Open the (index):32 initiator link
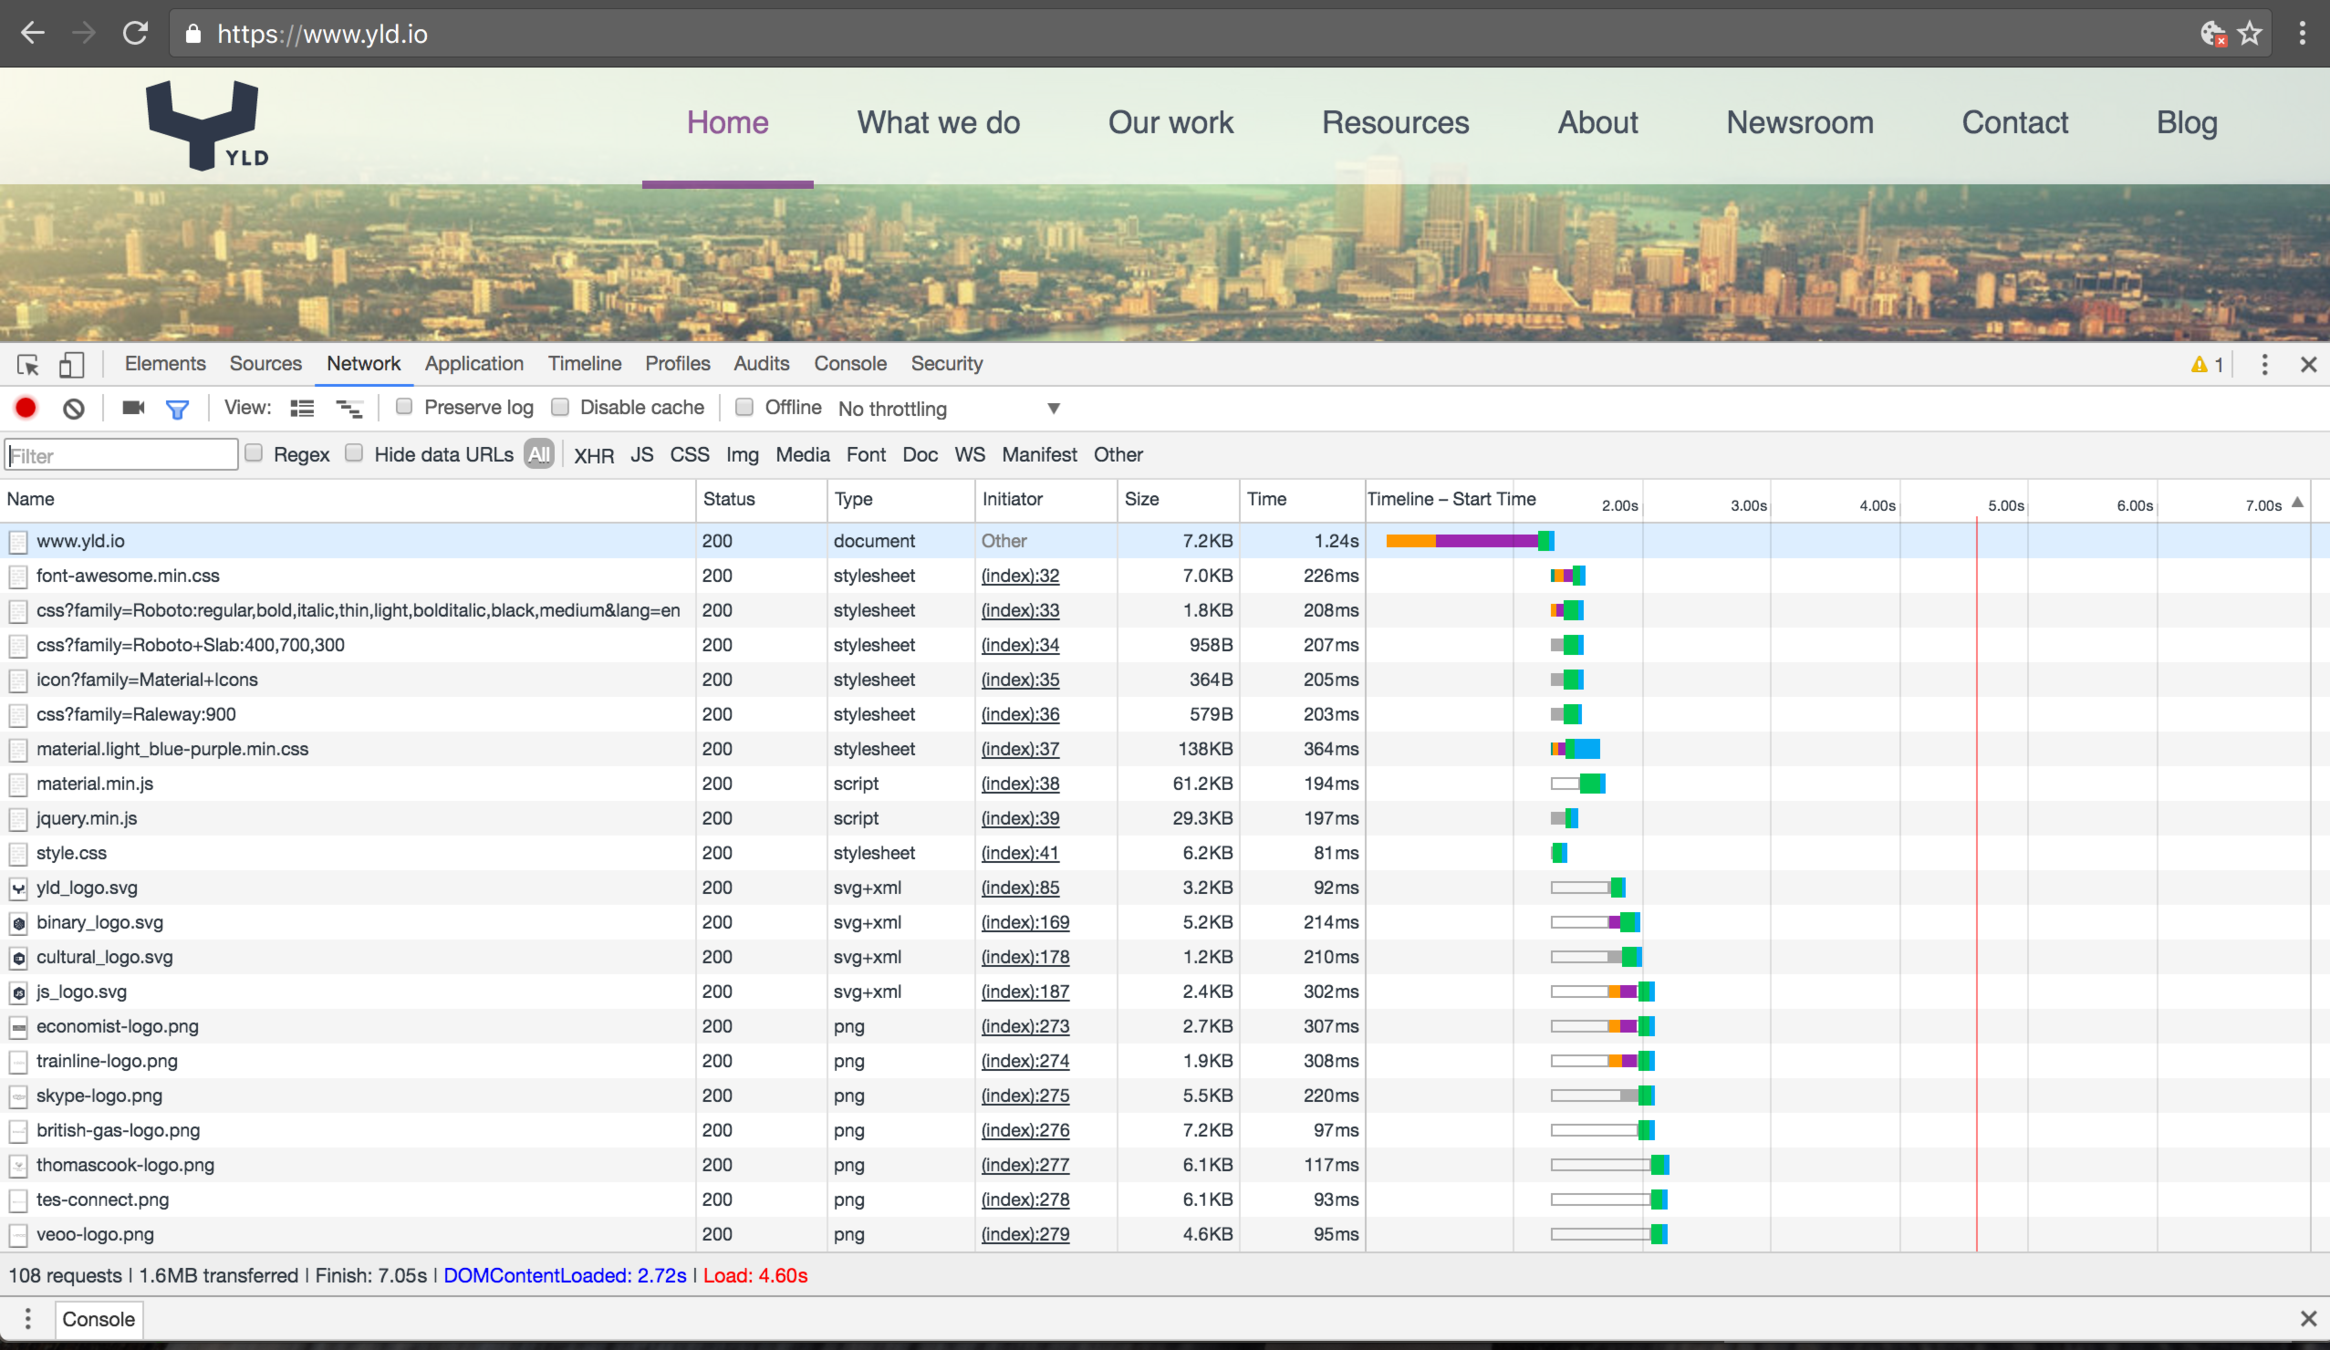This screenshot has height=1350, width=2330. [1020, 576]
